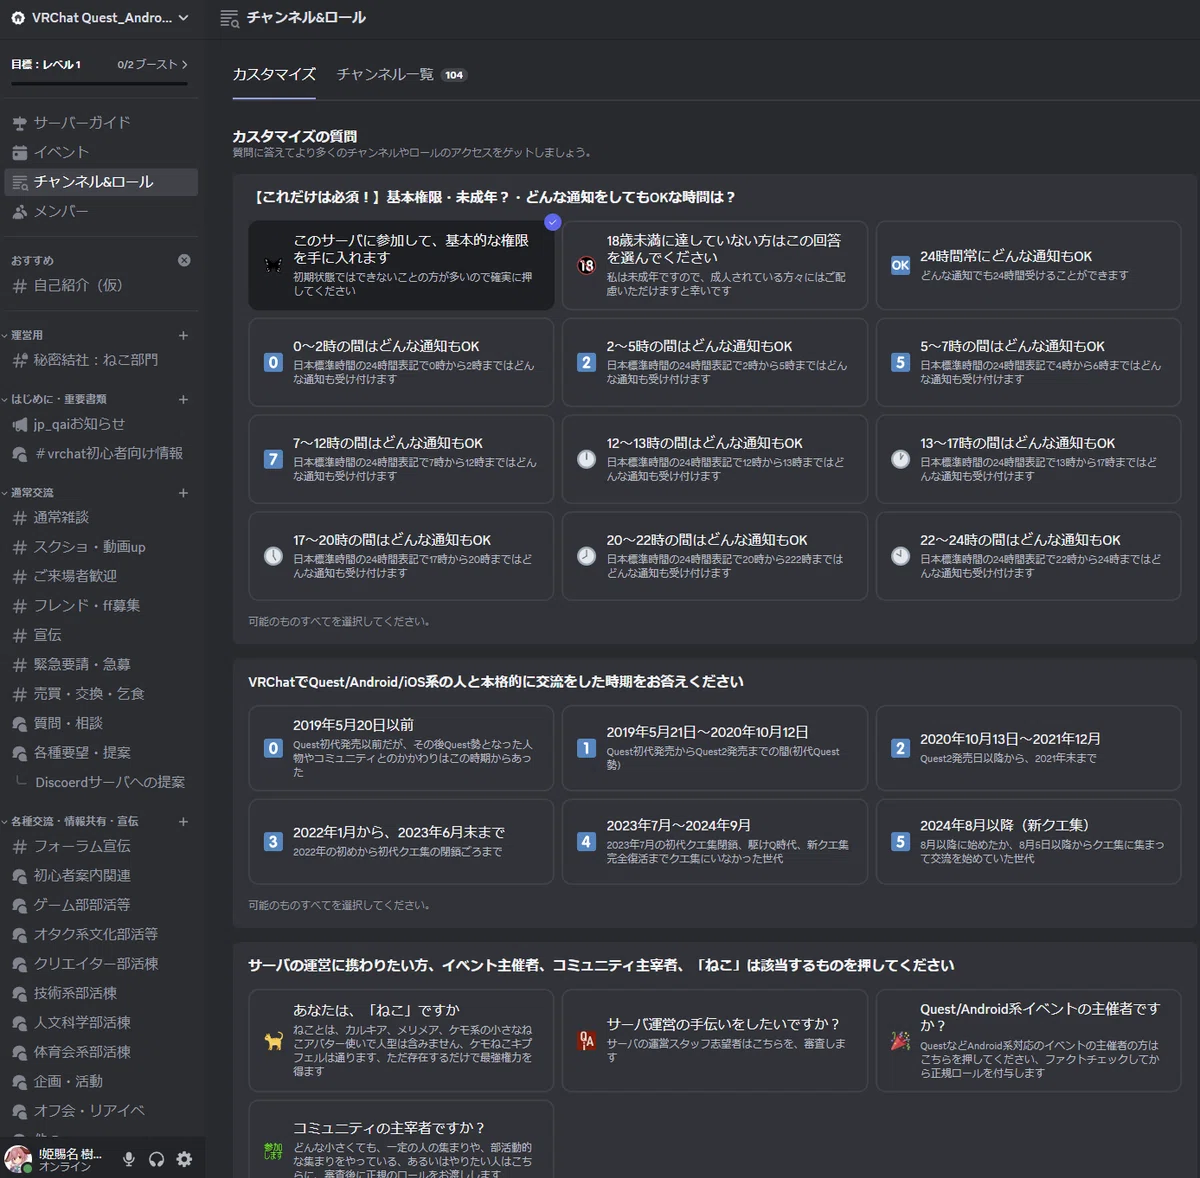Open the 企画・活動 forum channel
The image size is (1200, 1178).
click(x=101, y=1081)
